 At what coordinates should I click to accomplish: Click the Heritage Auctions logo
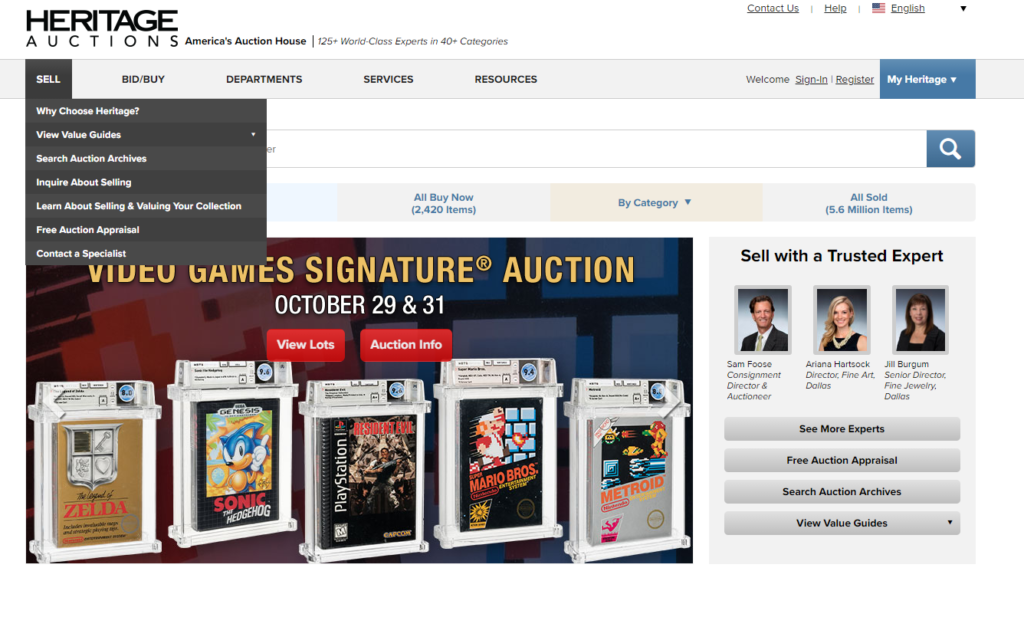click(x=102, y=28)
